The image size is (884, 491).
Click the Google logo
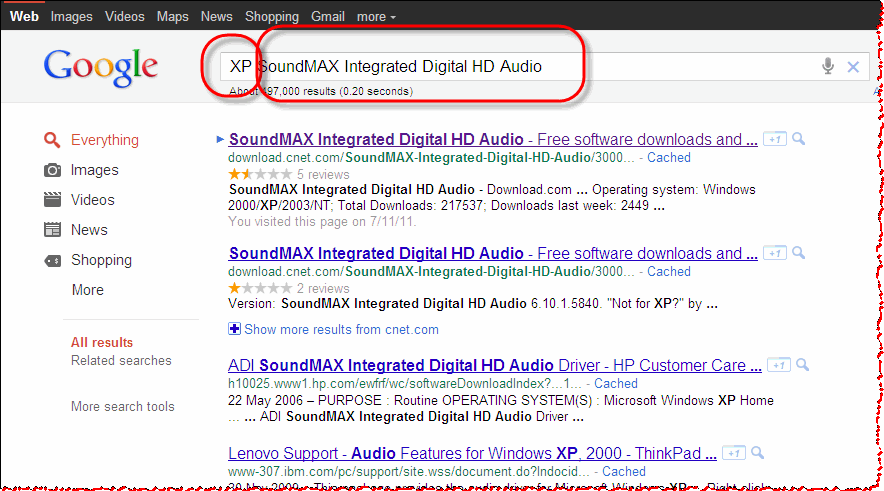point(100,67)
